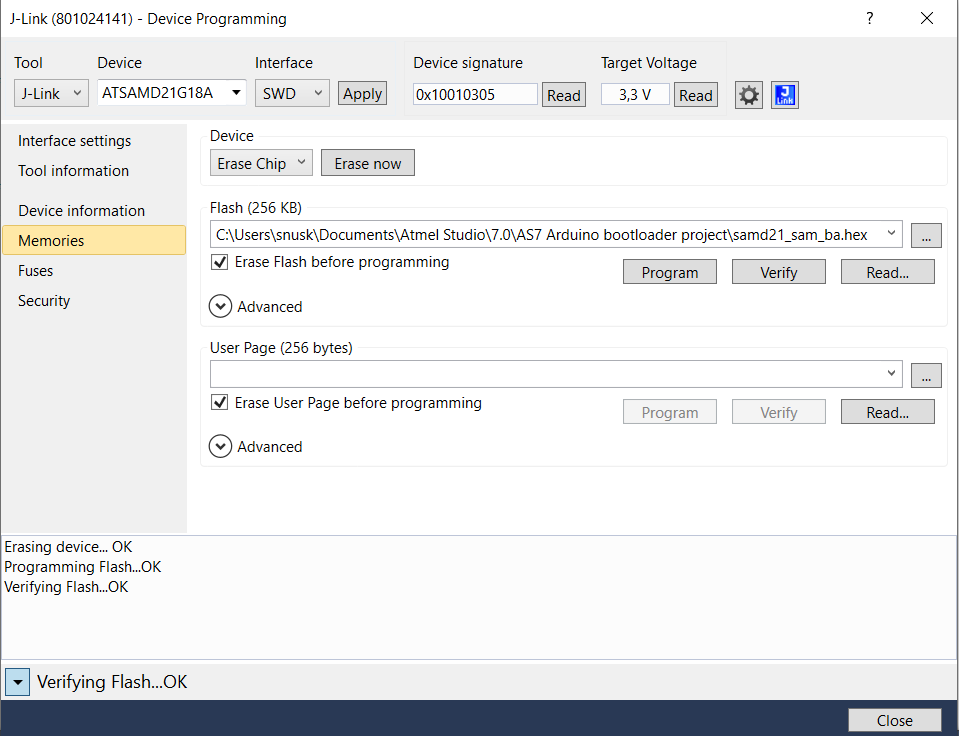
Task: Click the Device signature field 0x10010305
Action: [x=475, y=94]
